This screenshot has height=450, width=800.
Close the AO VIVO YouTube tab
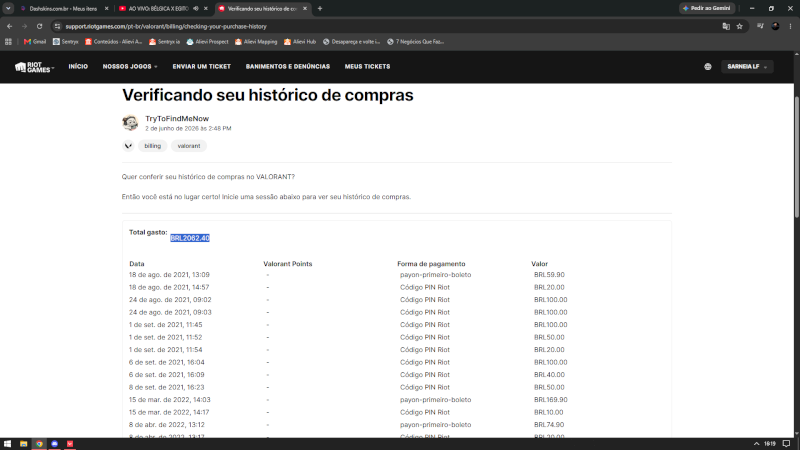206,9
